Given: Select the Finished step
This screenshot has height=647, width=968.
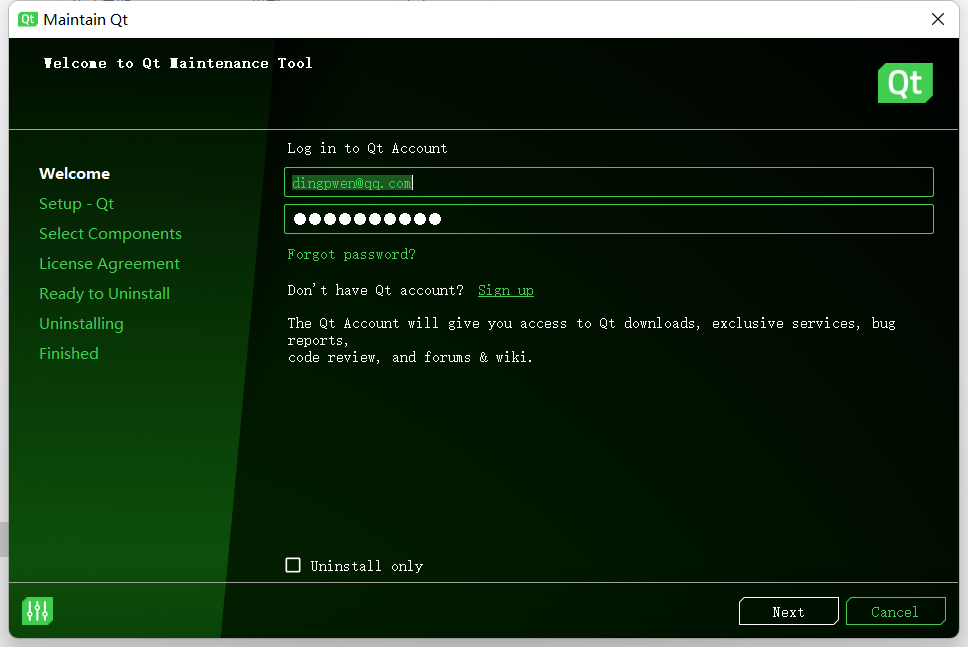Looking at the screenshot, I should pyautogui.click(x=69, y=353).
